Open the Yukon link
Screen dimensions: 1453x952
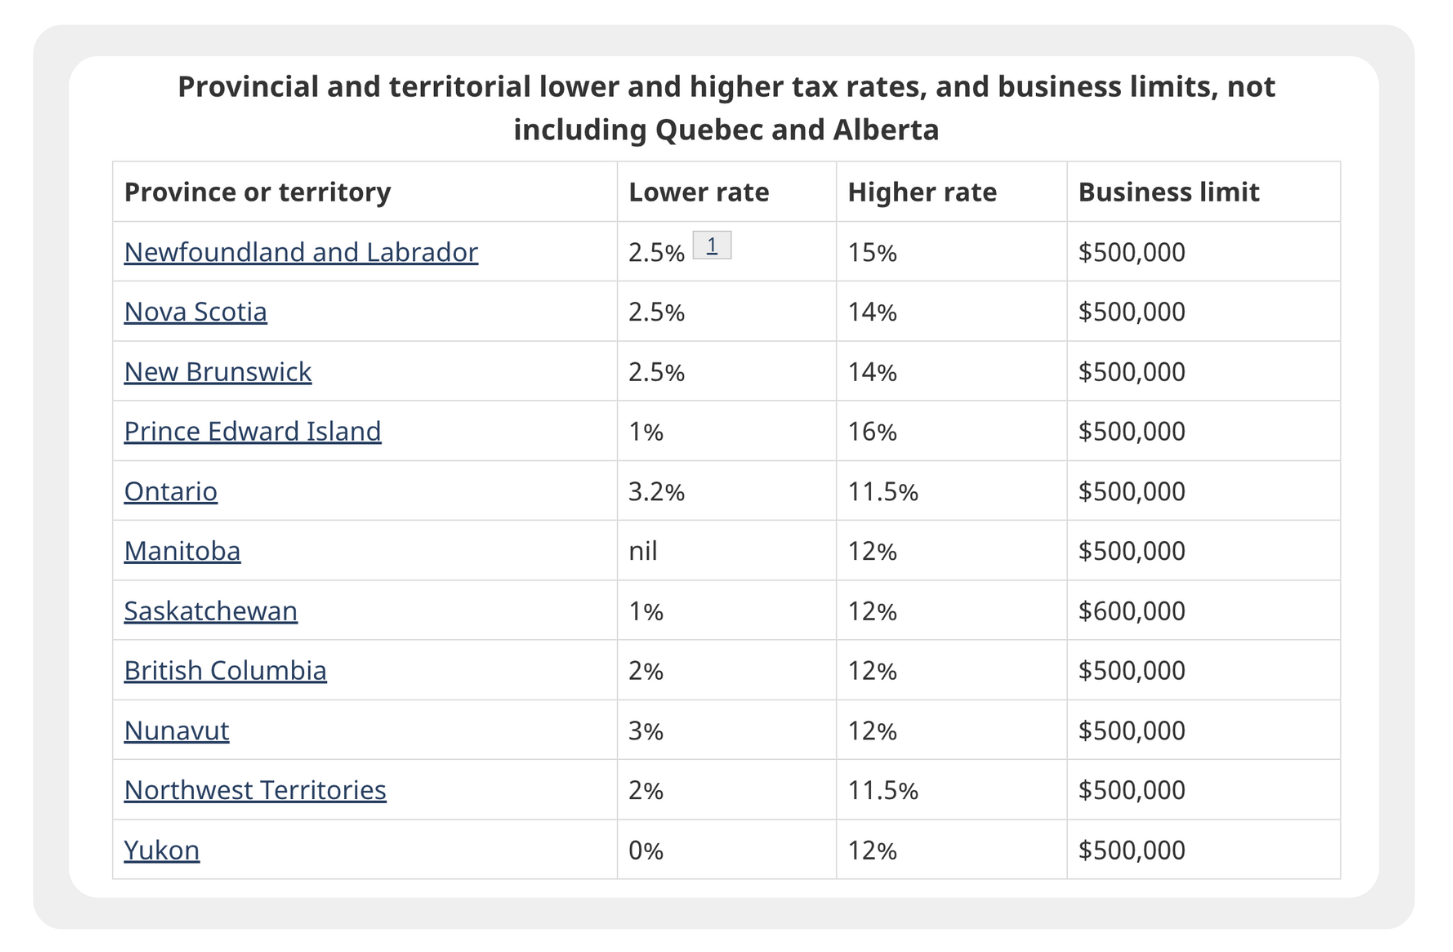pos(161,850)
